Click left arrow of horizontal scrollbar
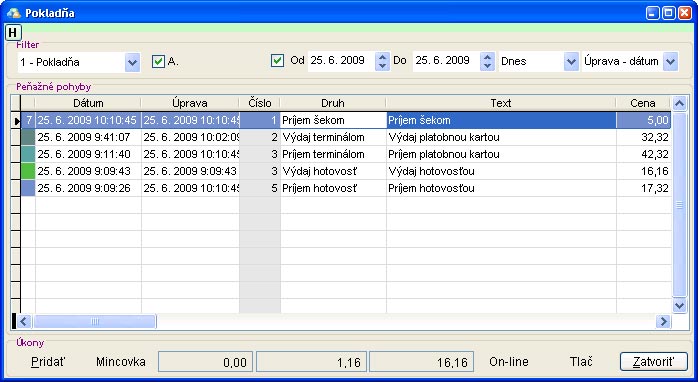The image size is (698, 382). 24,321
